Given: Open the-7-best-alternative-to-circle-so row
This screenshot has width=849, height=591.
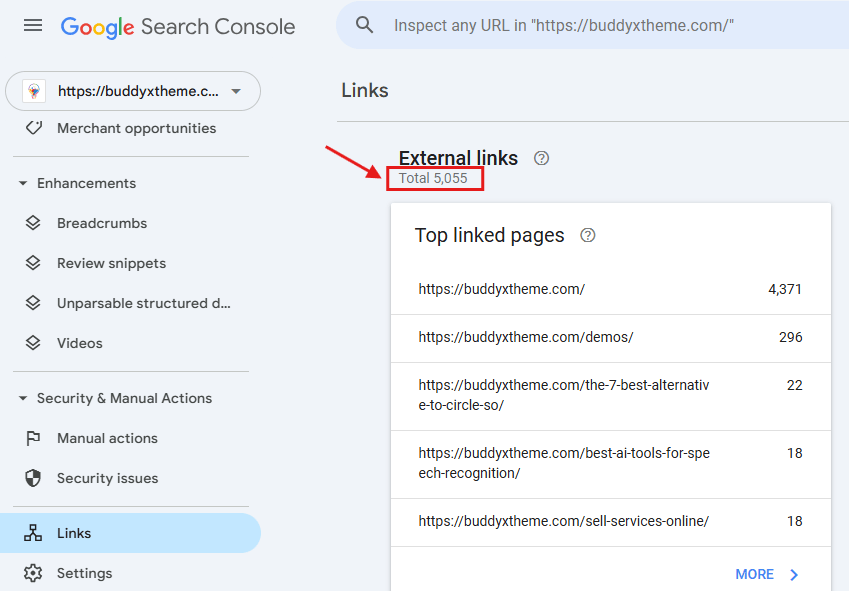Looking at the screenshot, I should point(611,396).
